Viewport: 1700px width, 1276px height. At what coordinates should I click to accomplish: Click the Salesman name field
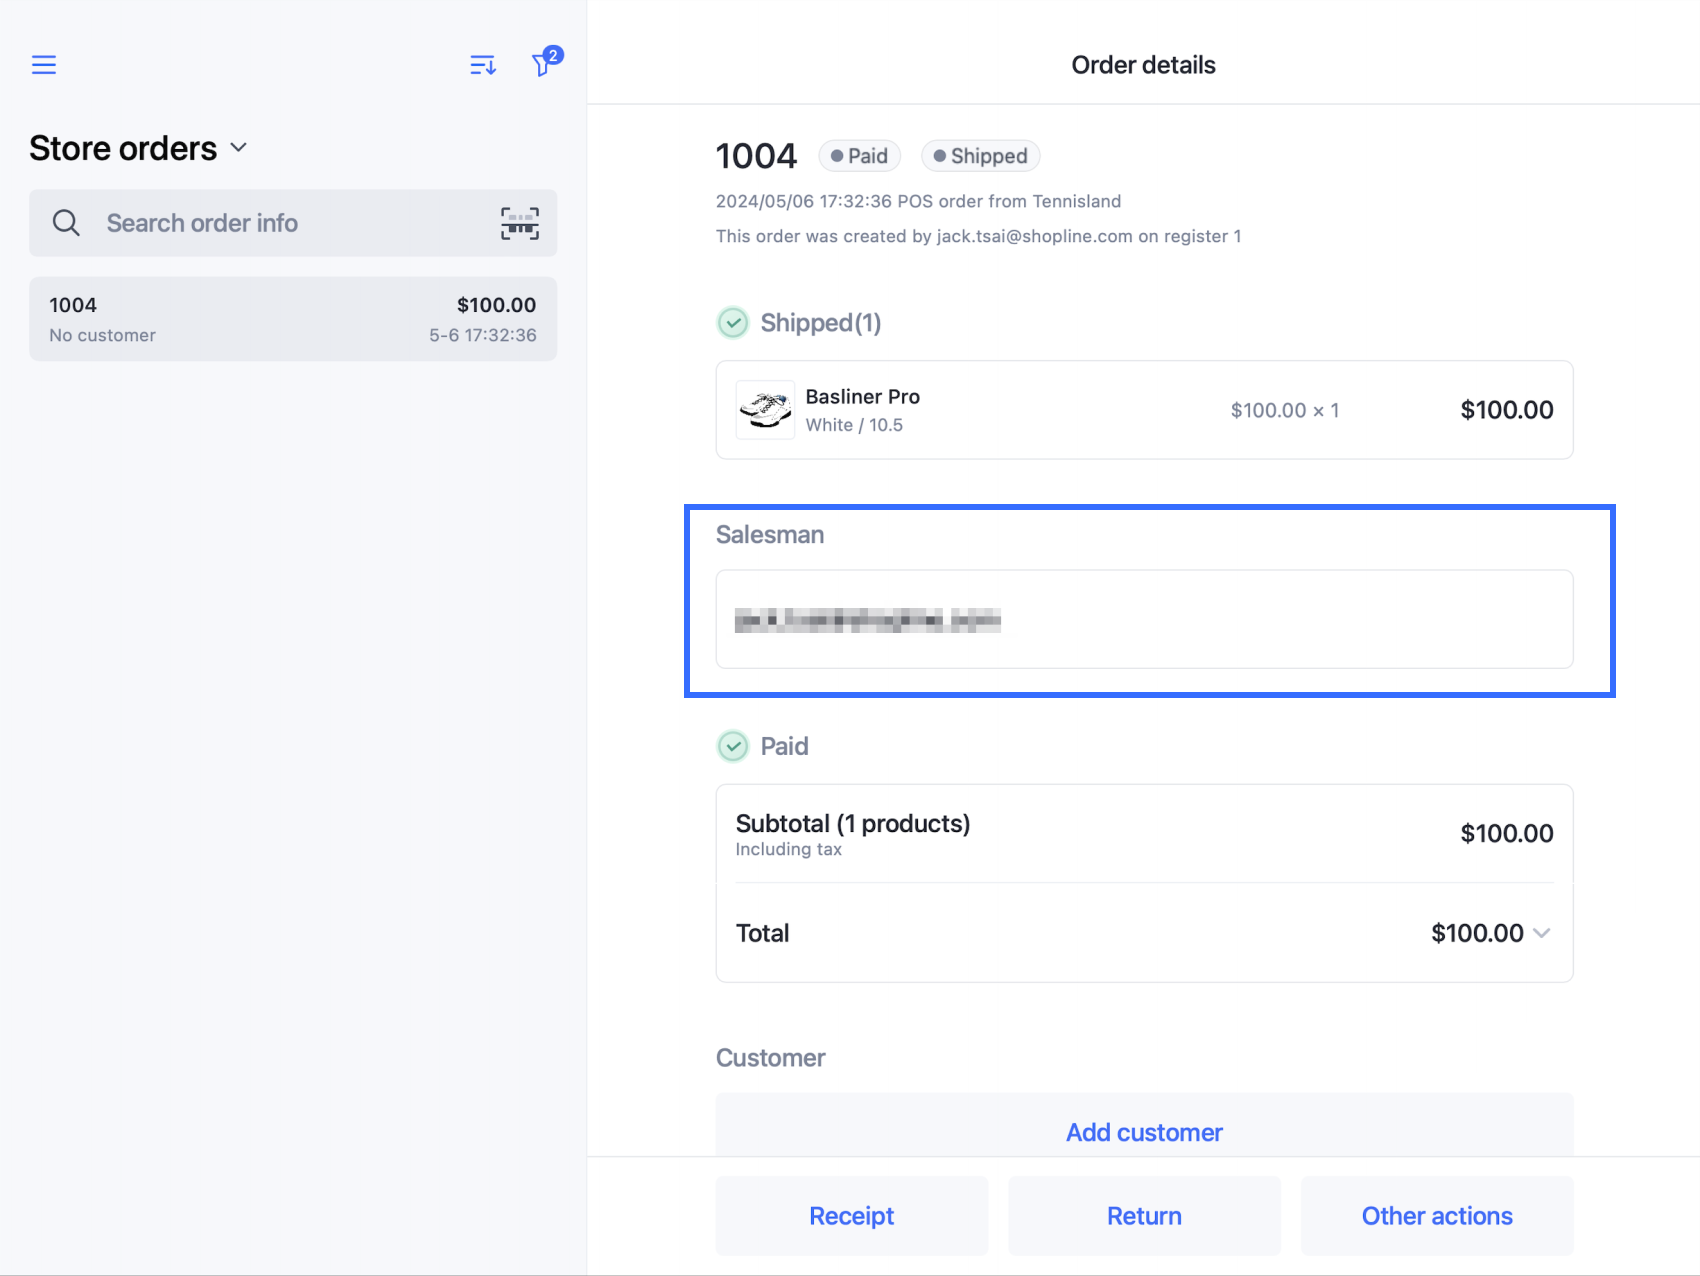[x=1144, y=619]
